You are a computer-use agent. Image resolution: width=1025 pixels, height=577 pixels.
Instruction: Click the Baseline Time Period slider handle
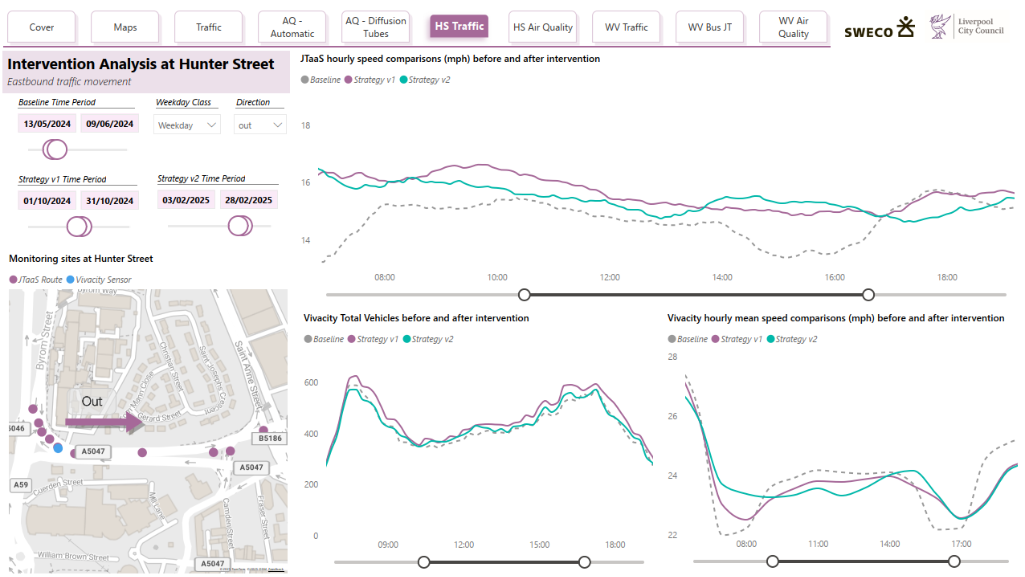[x=56, y=149]
